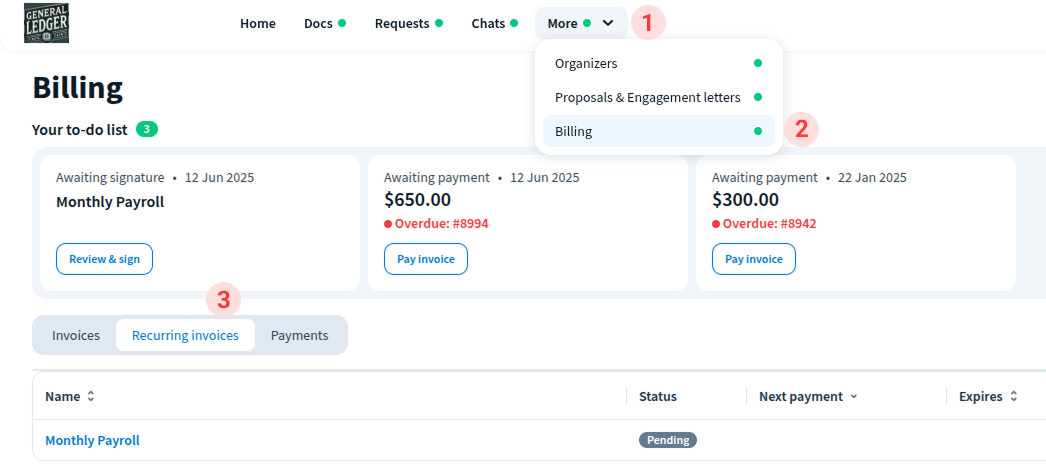Image resolution: width=1046 pixels, height=467 pixels.
Task: Open the Docs menu item
Action: 318,23
